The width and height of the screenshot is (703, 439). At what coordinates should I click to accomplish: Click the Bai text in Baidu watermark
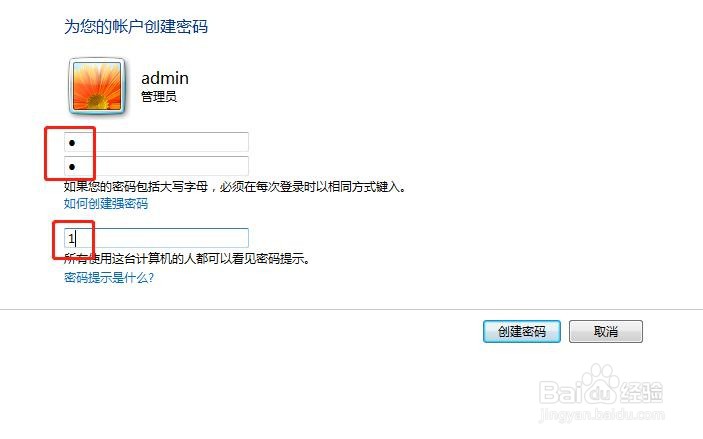click(561, 392)
